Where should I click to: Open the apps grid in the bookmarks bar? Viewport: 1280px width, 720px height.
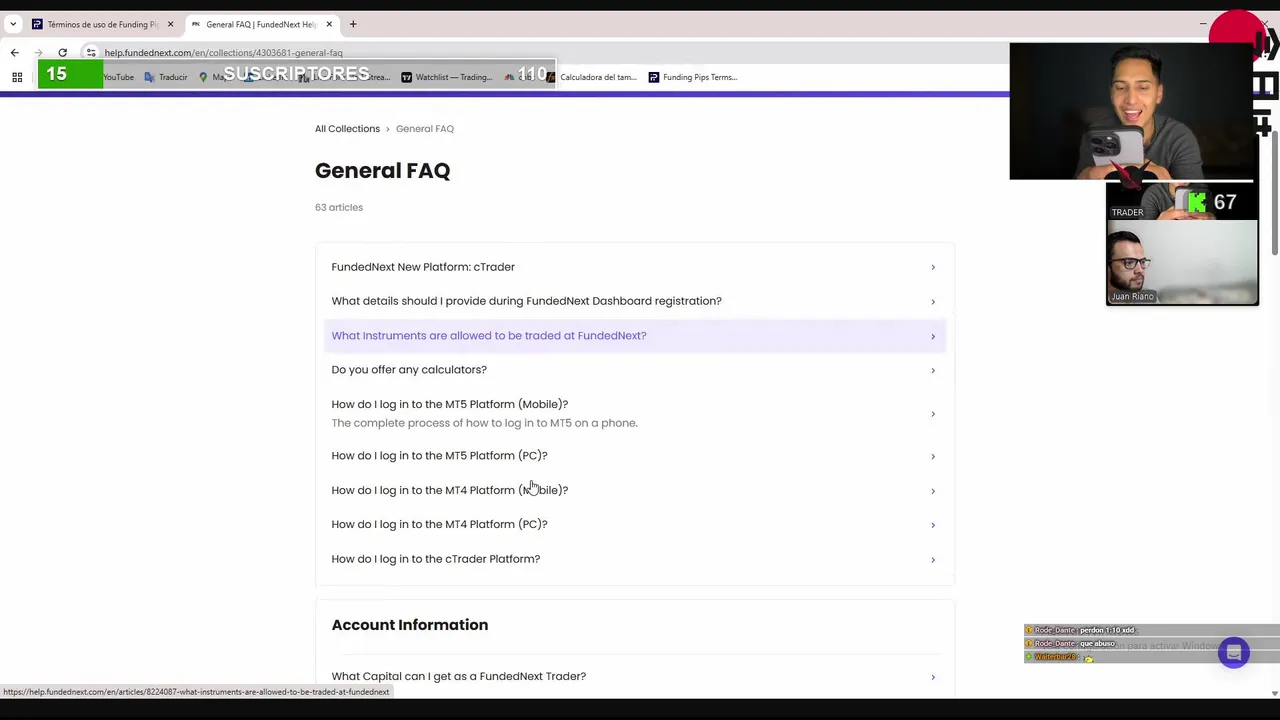click(x=17, y=77)
